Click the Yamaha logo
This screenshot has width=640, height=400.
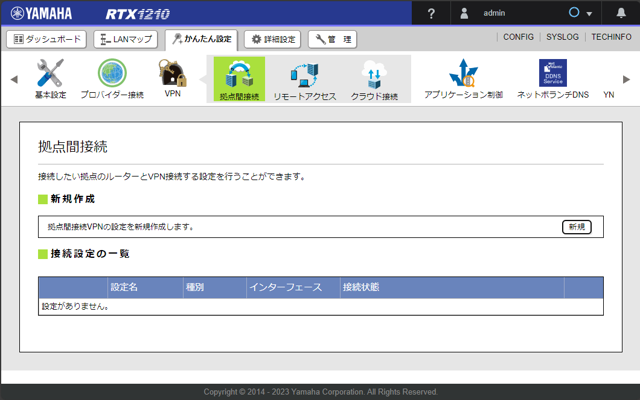tap(41, 13)
